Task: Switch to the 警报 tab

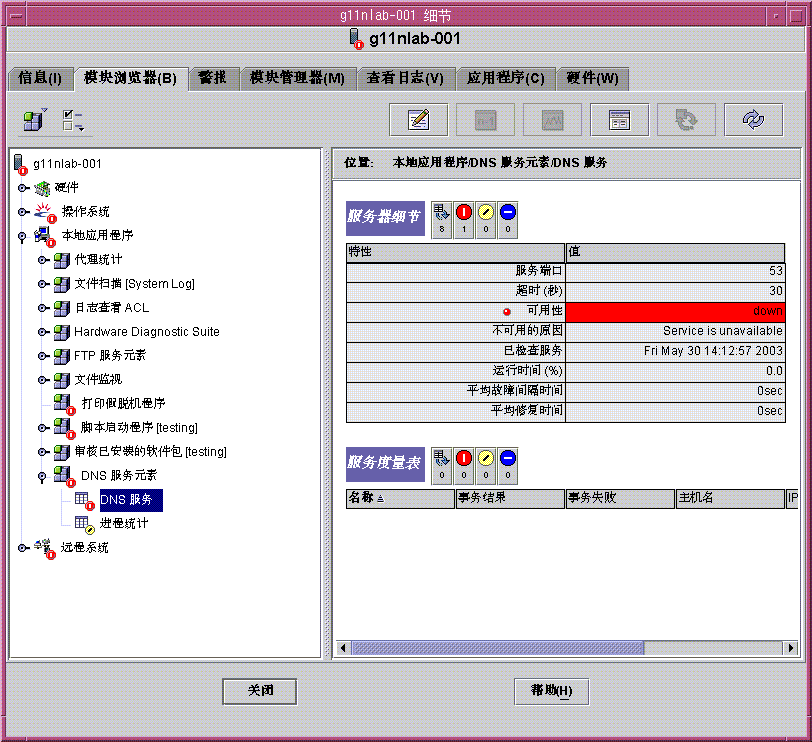Action: click(x=213, y=78)
